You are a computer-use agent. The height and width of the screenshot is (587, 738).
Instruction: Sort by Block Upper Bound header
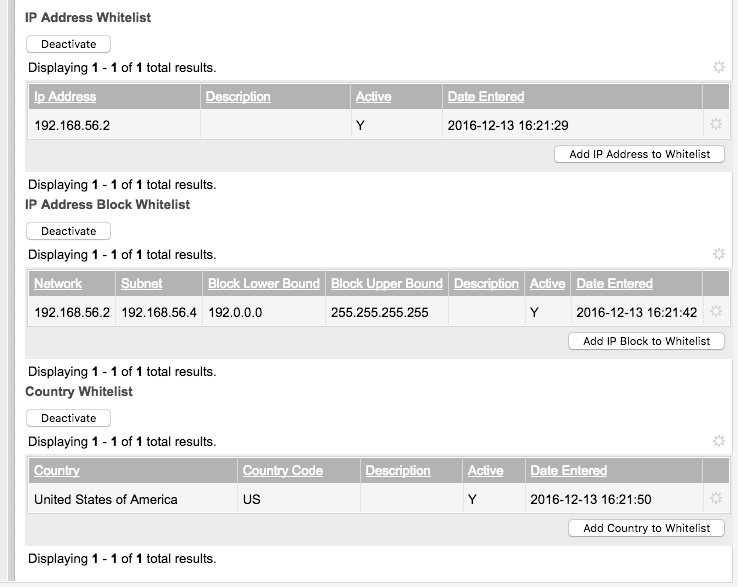[x=387, y=283]
